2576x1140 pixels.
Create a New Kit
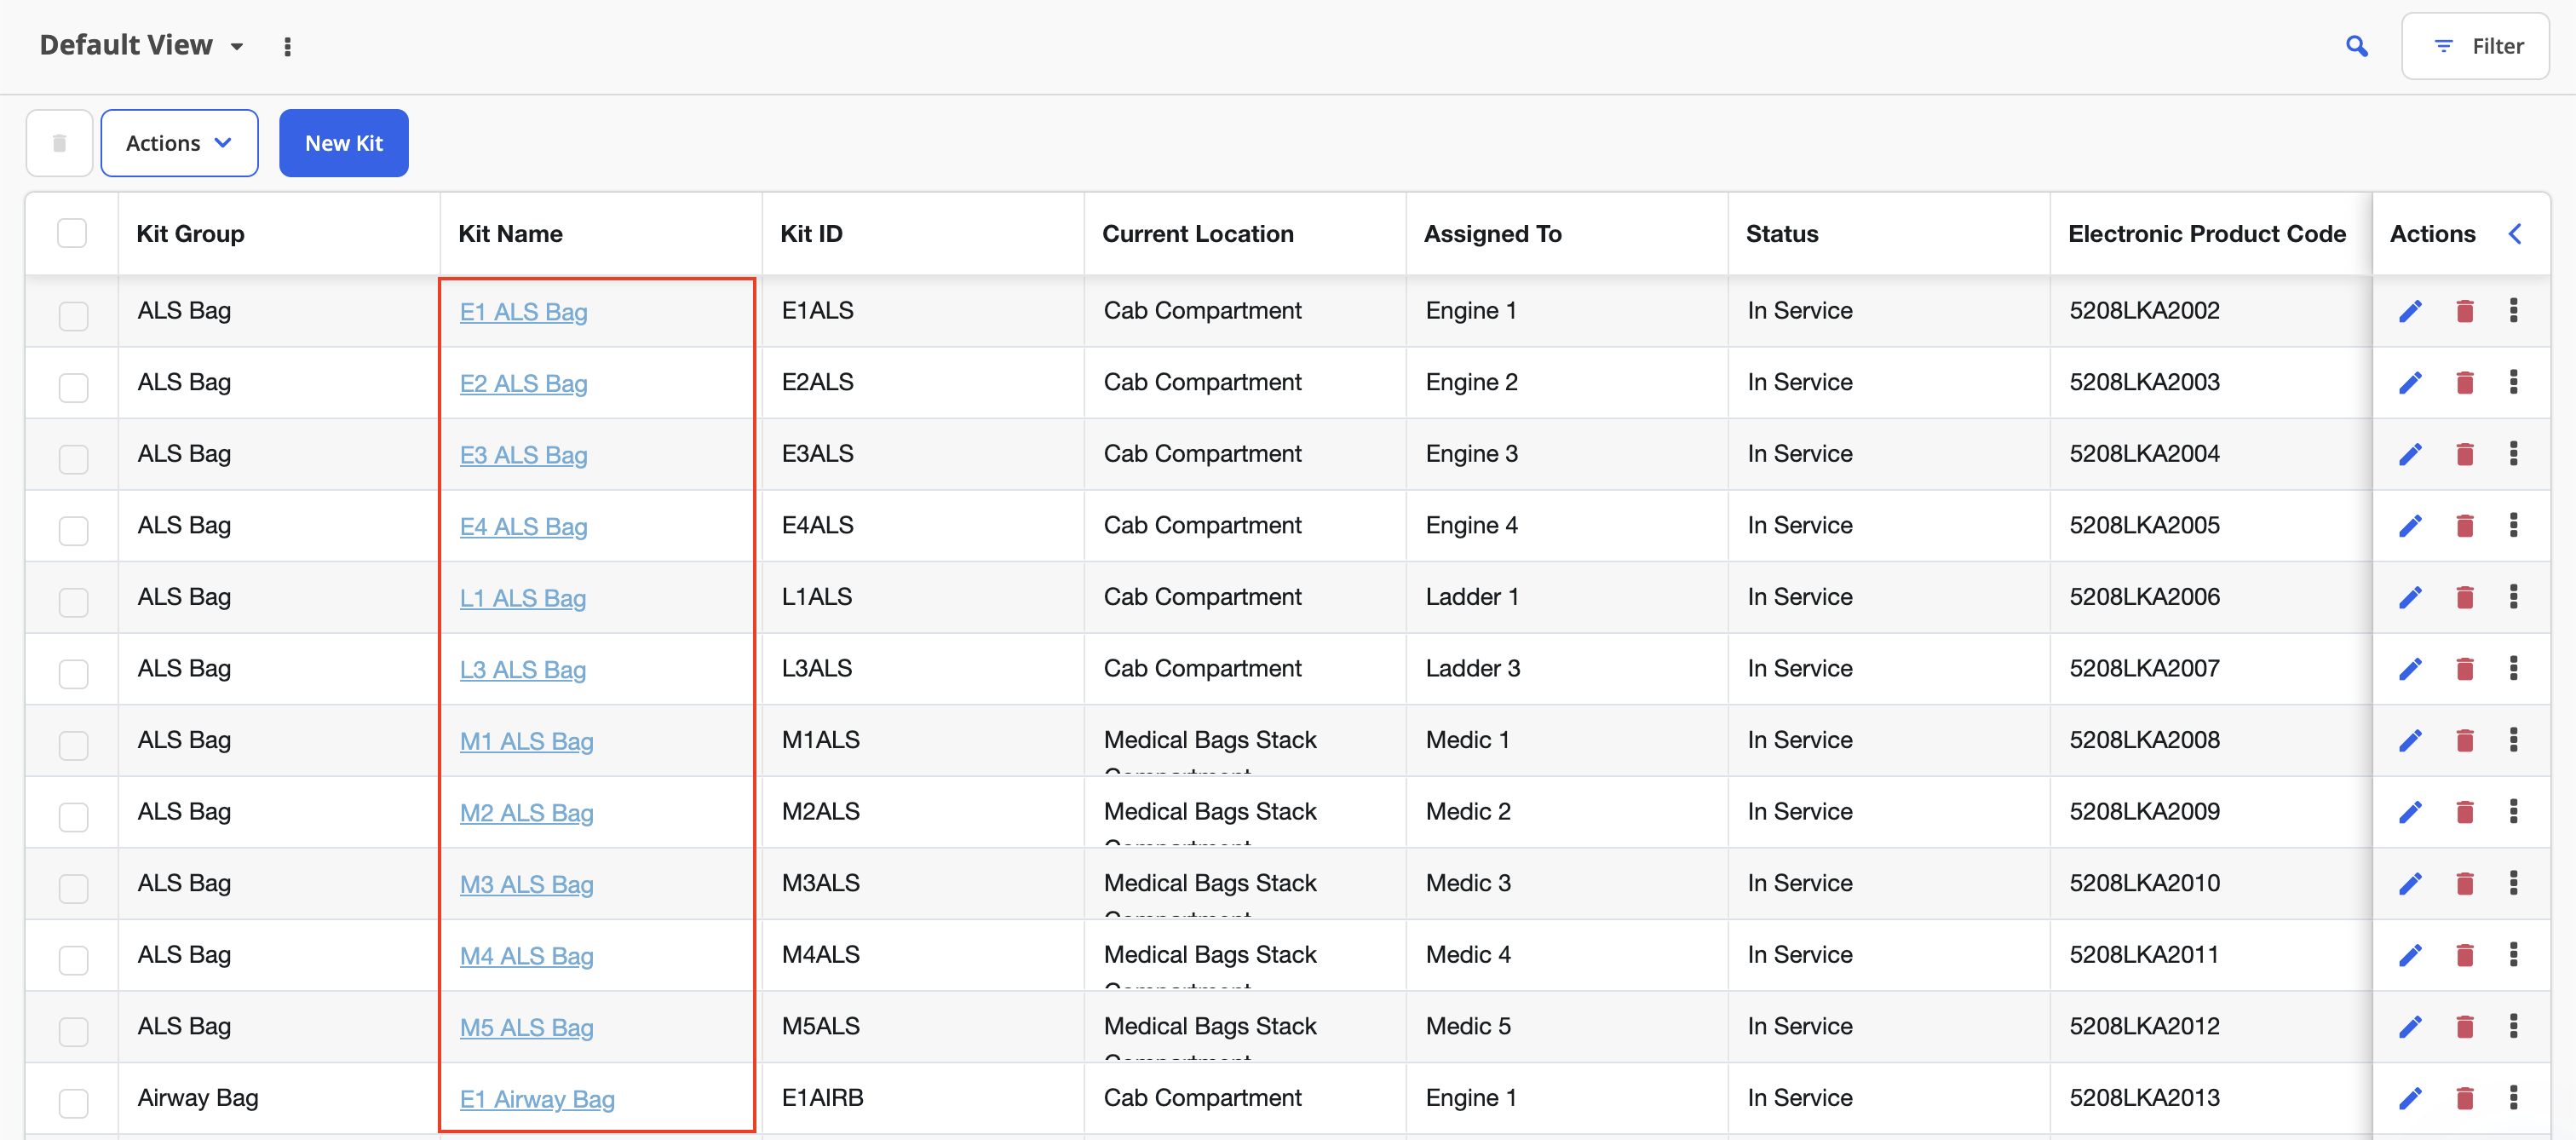pyautogui.click(x=343, y=143)
